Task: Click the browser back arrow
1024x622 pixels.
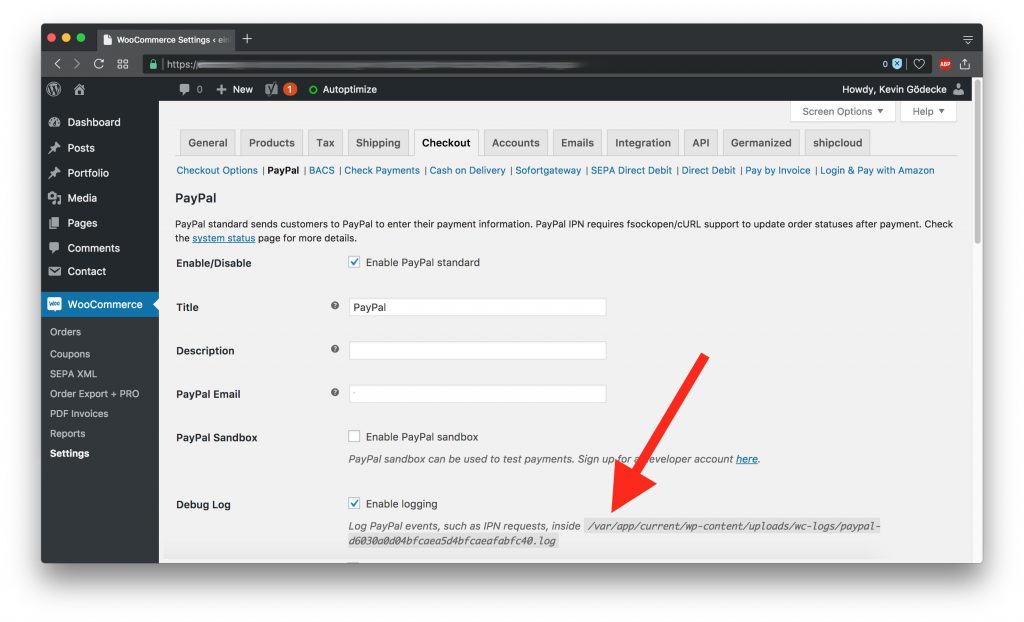Action: (57, 64)
